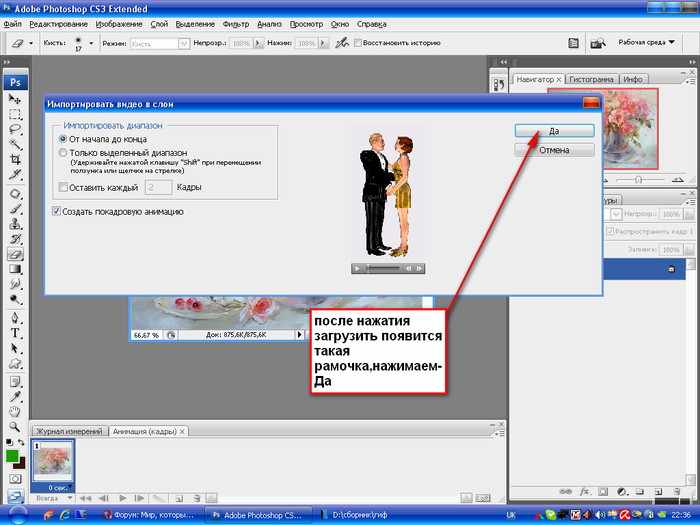This screenshot has width=700, height=525.
Task: Select the Slice tool
Action: (15, 174)
